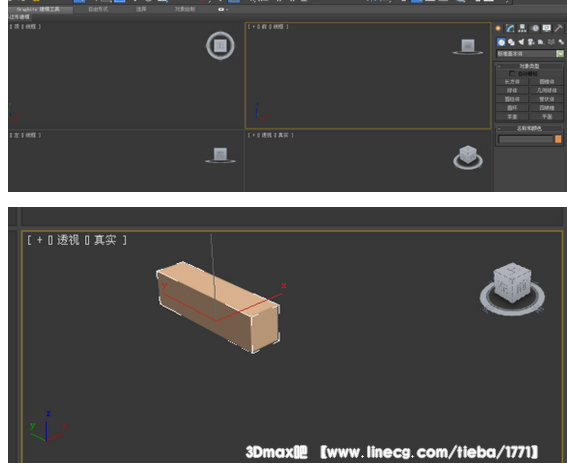
Task: Click the ViewCube in the front viewport
Action: (468, 47)
